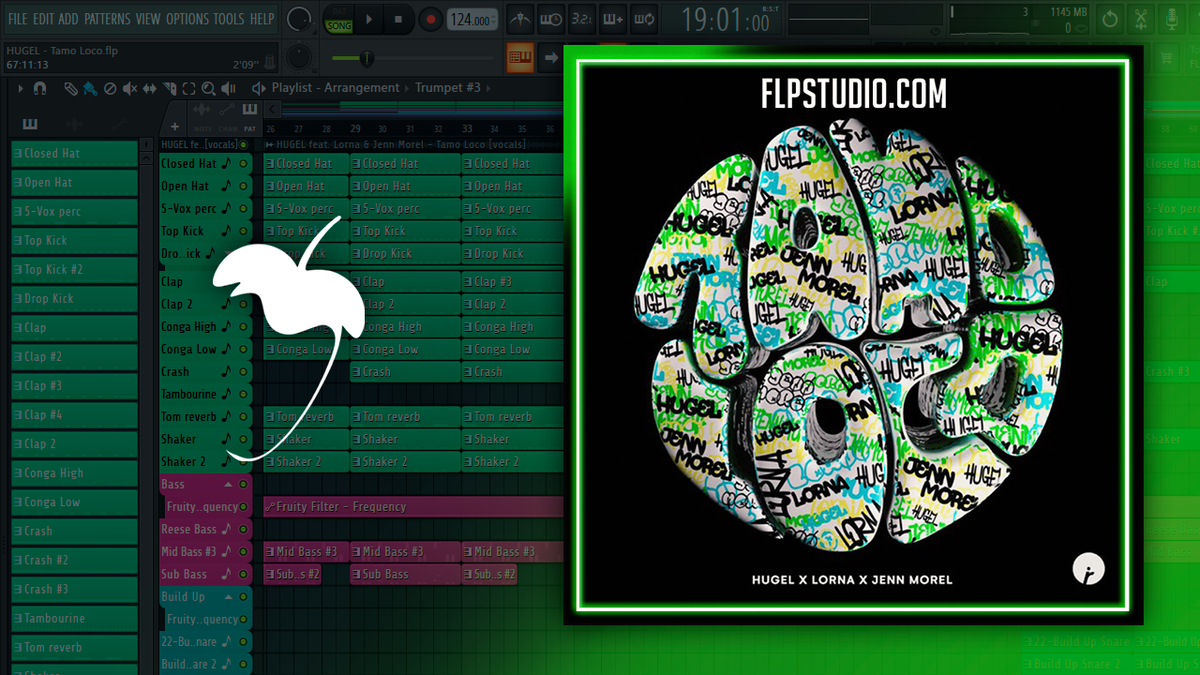This screenshot has width=1200, height=675.
Task: Click the 124.000 tempo value field
Action: click(x=470, y=17)
